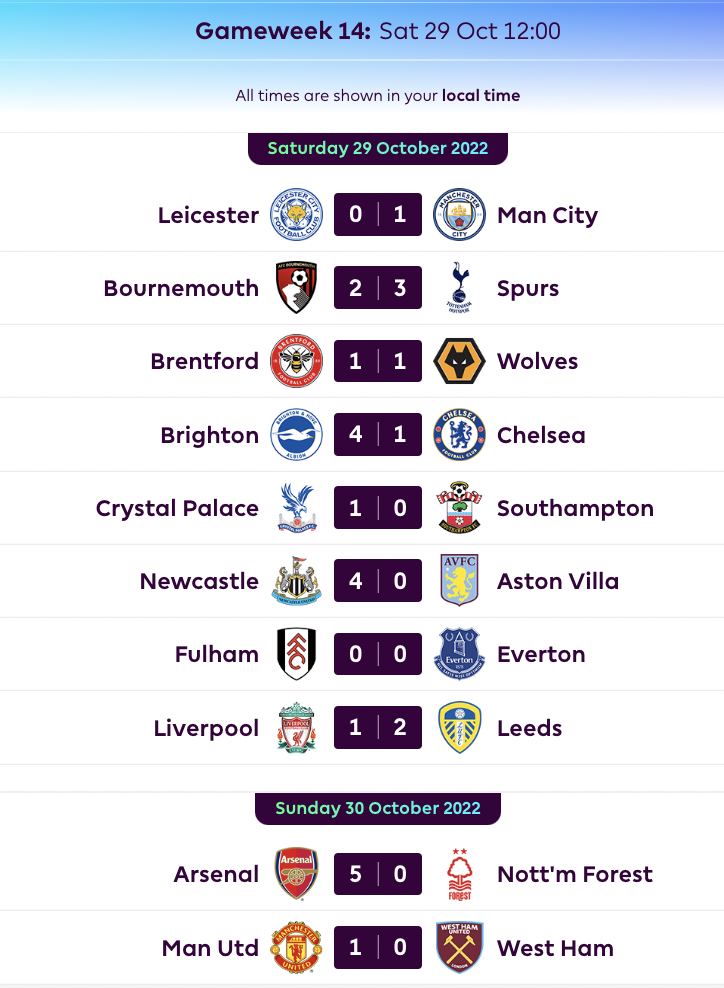Select the Everton badge icon
This screenshot has width=724, height=988.
(x=459, y=654)
